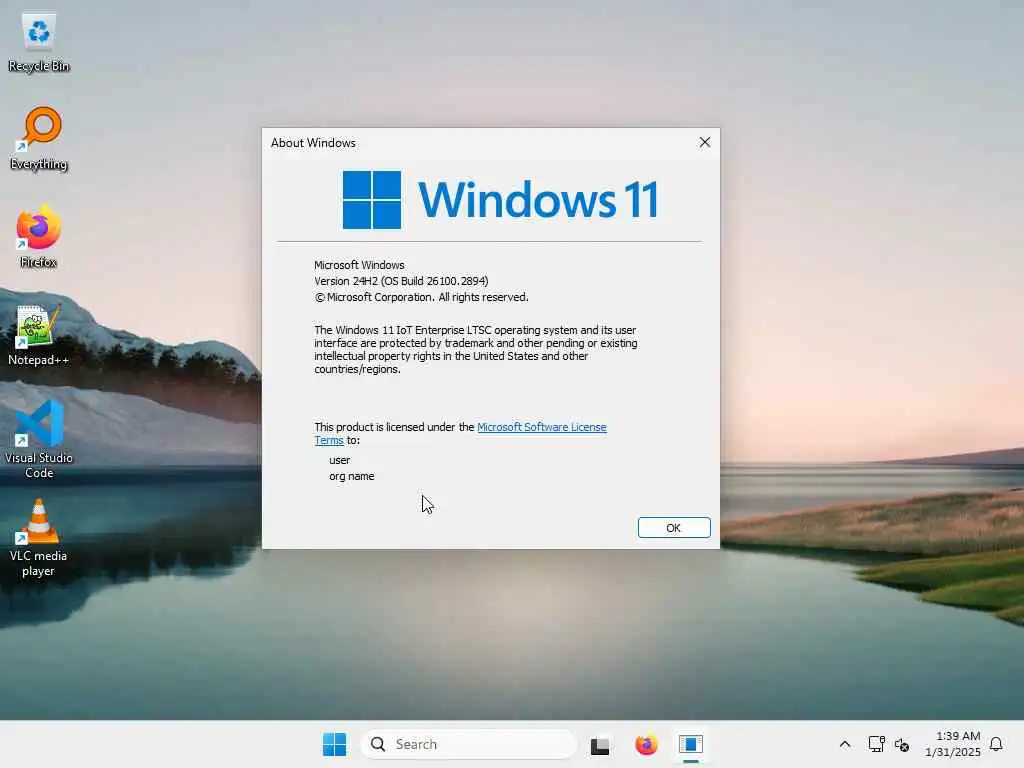
Task: Select the Notepad++ desktop icon
Action: [x=39, y=335]
